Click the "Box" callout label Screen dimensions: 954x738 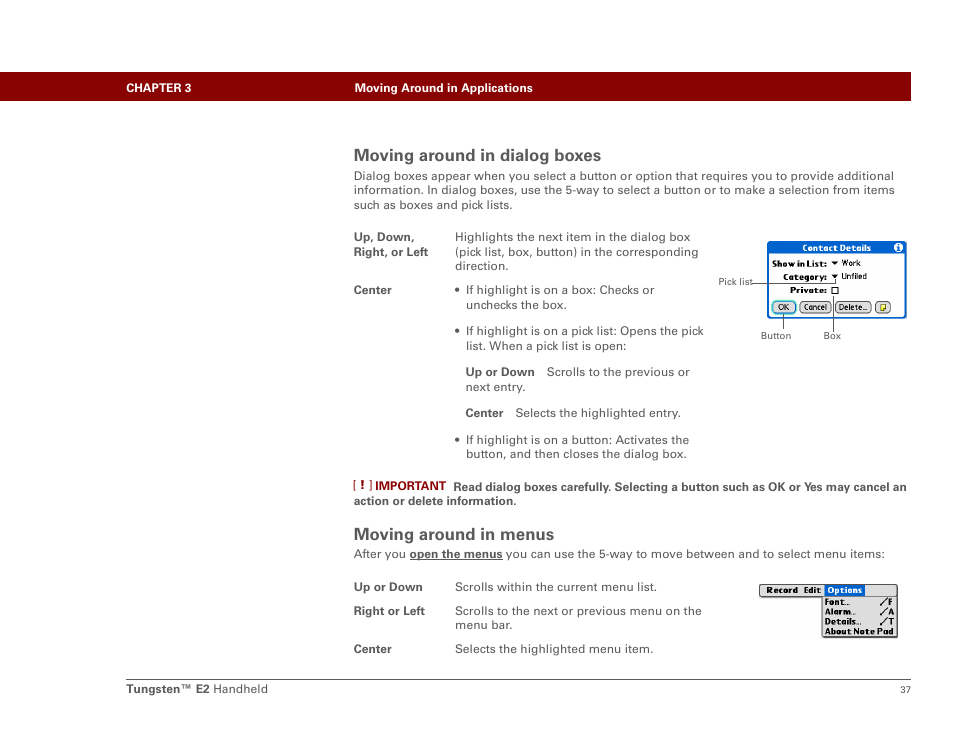(832, 336)
